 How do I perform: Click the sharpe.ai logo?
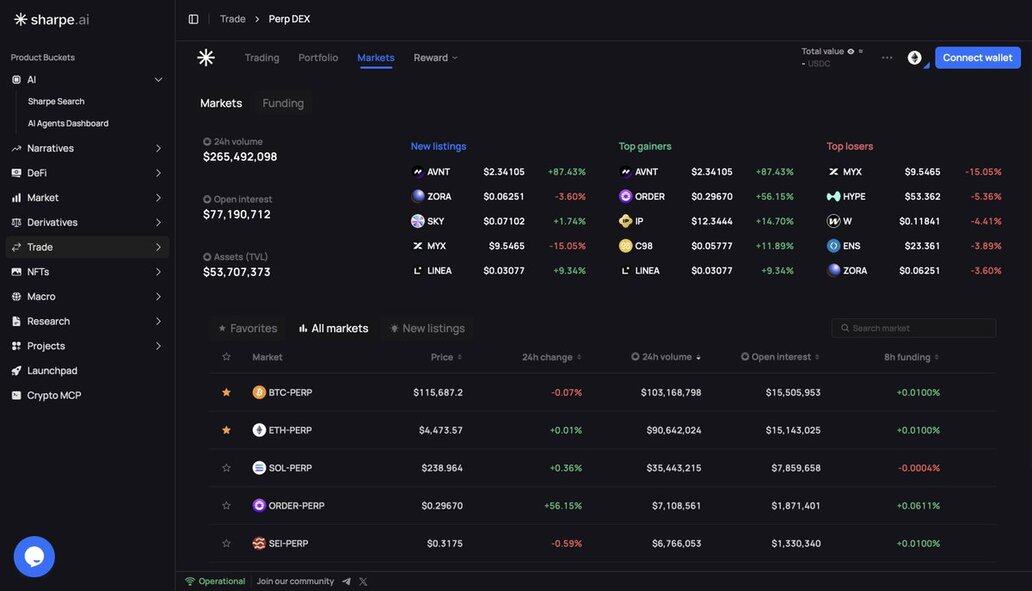tap(51, 20)
